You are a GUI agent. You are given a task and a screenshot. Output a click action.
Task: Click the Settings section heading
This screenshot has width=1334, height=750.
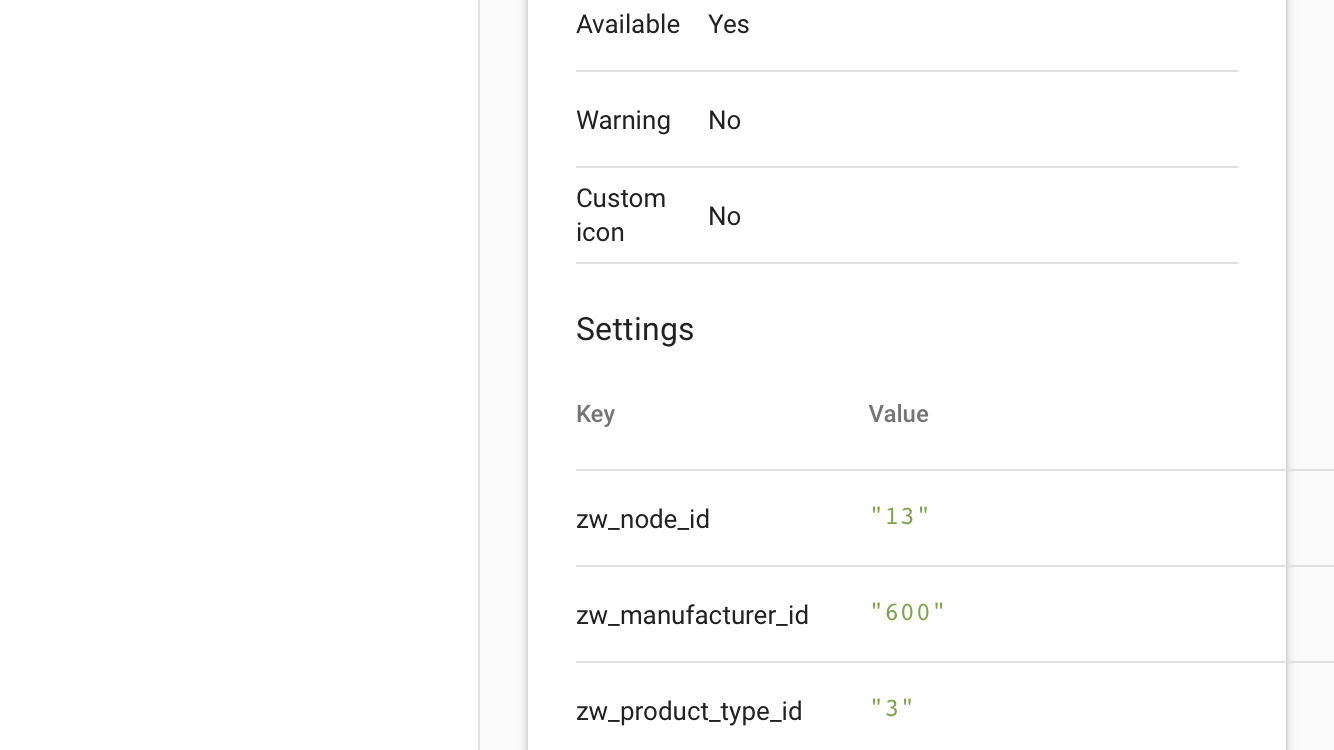coord(634,329)
